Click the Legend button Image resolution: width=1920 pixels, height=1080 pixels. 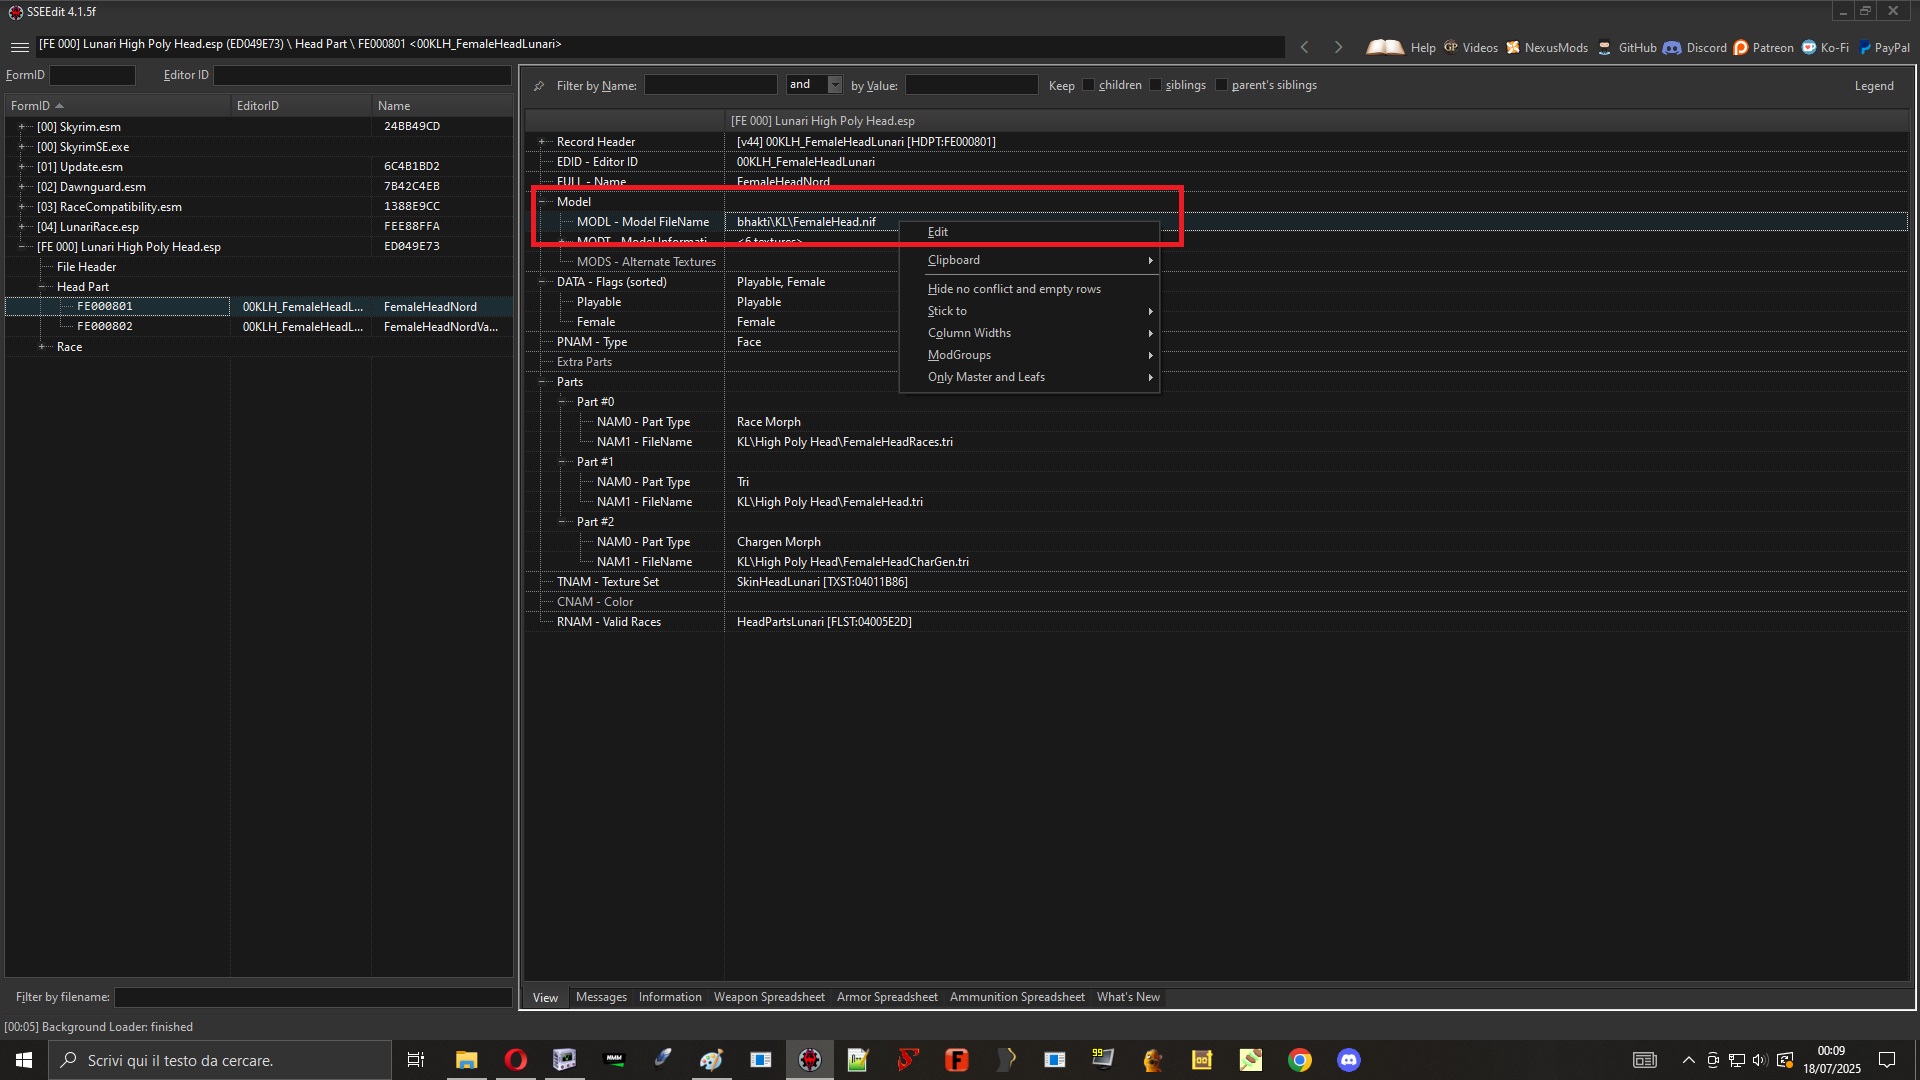(x=1874, y=86)
